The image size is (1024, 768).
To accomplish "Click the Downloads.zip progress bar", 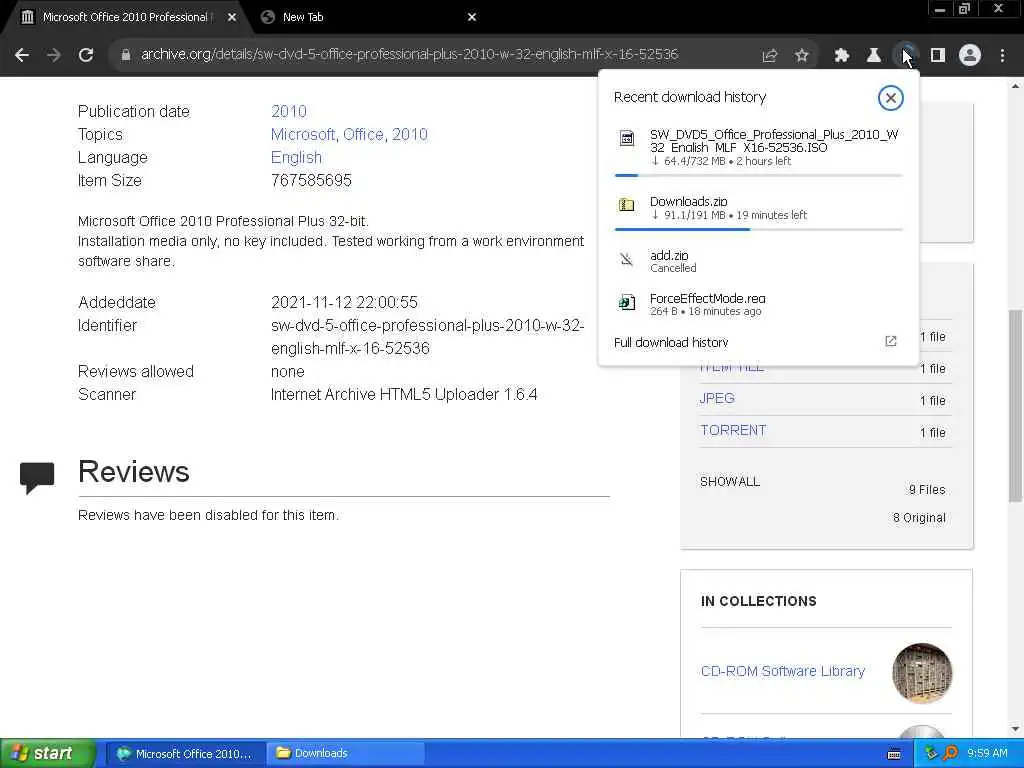I will [x=758, y=229].
